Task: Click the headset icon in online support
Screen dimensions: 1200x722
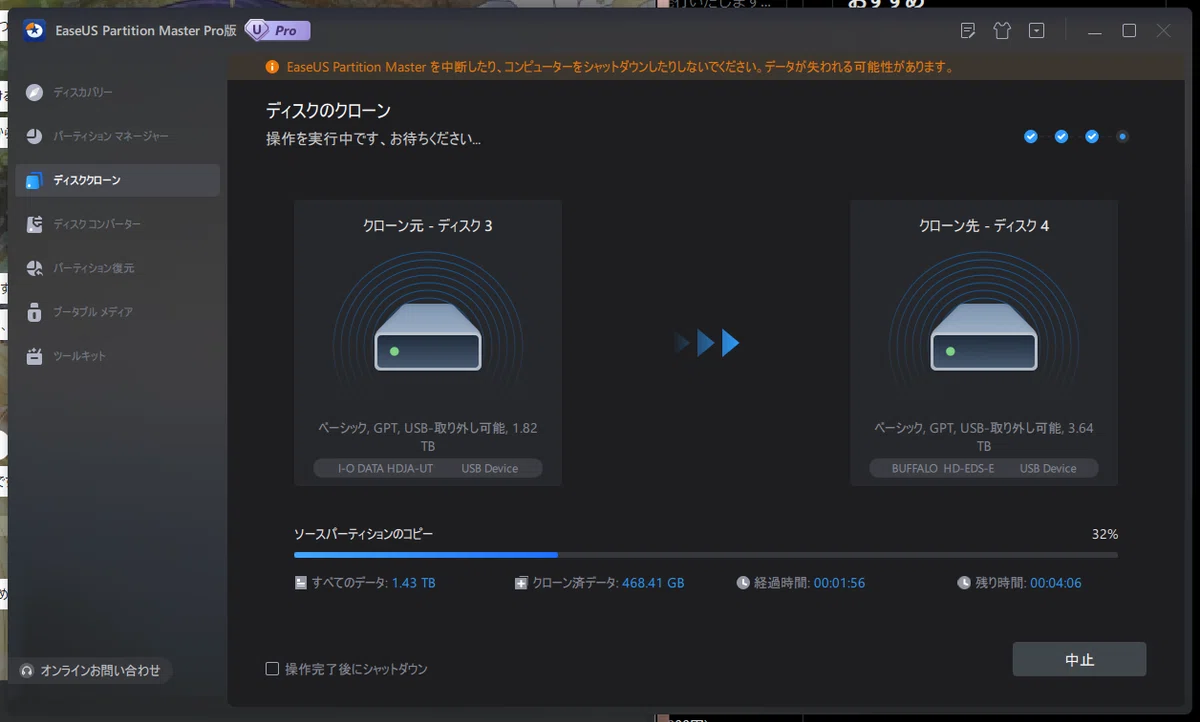Action: (x=27, y=671)
